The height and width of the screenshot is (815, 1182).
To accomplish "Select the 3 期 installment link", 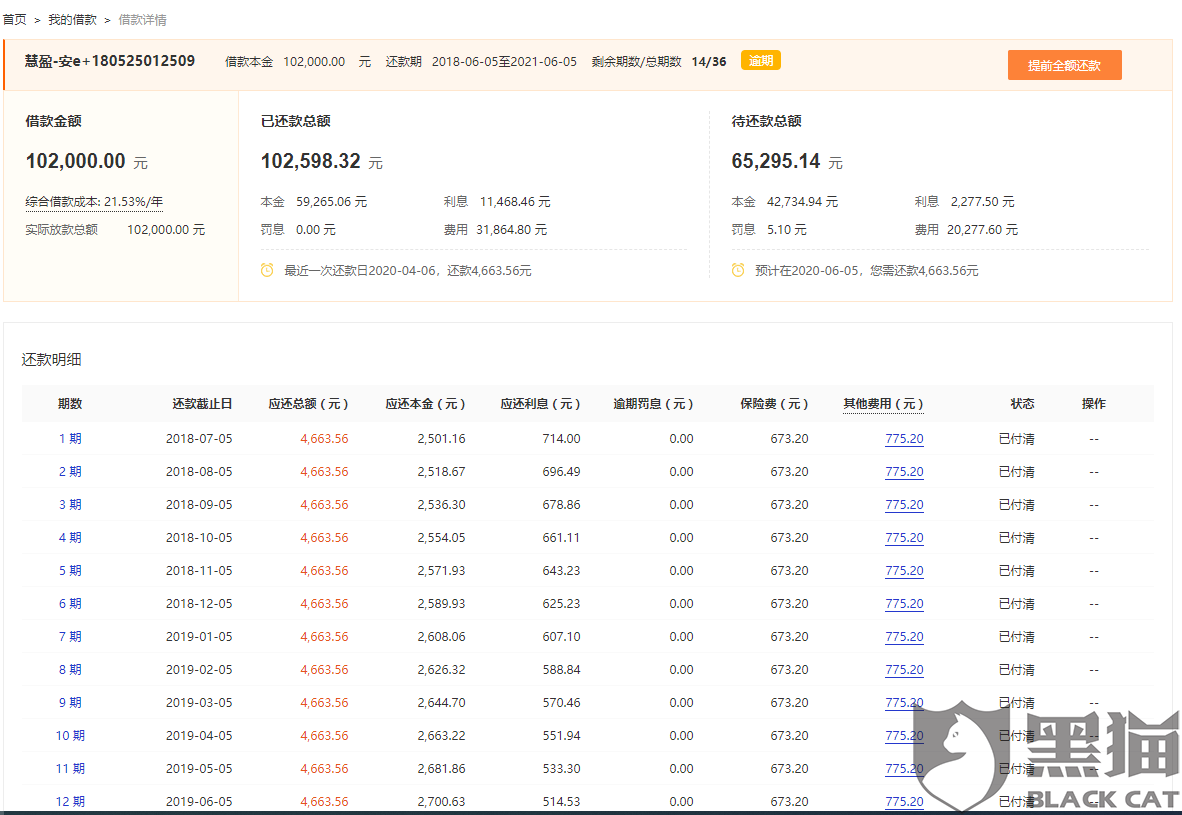I will point(70,505).
